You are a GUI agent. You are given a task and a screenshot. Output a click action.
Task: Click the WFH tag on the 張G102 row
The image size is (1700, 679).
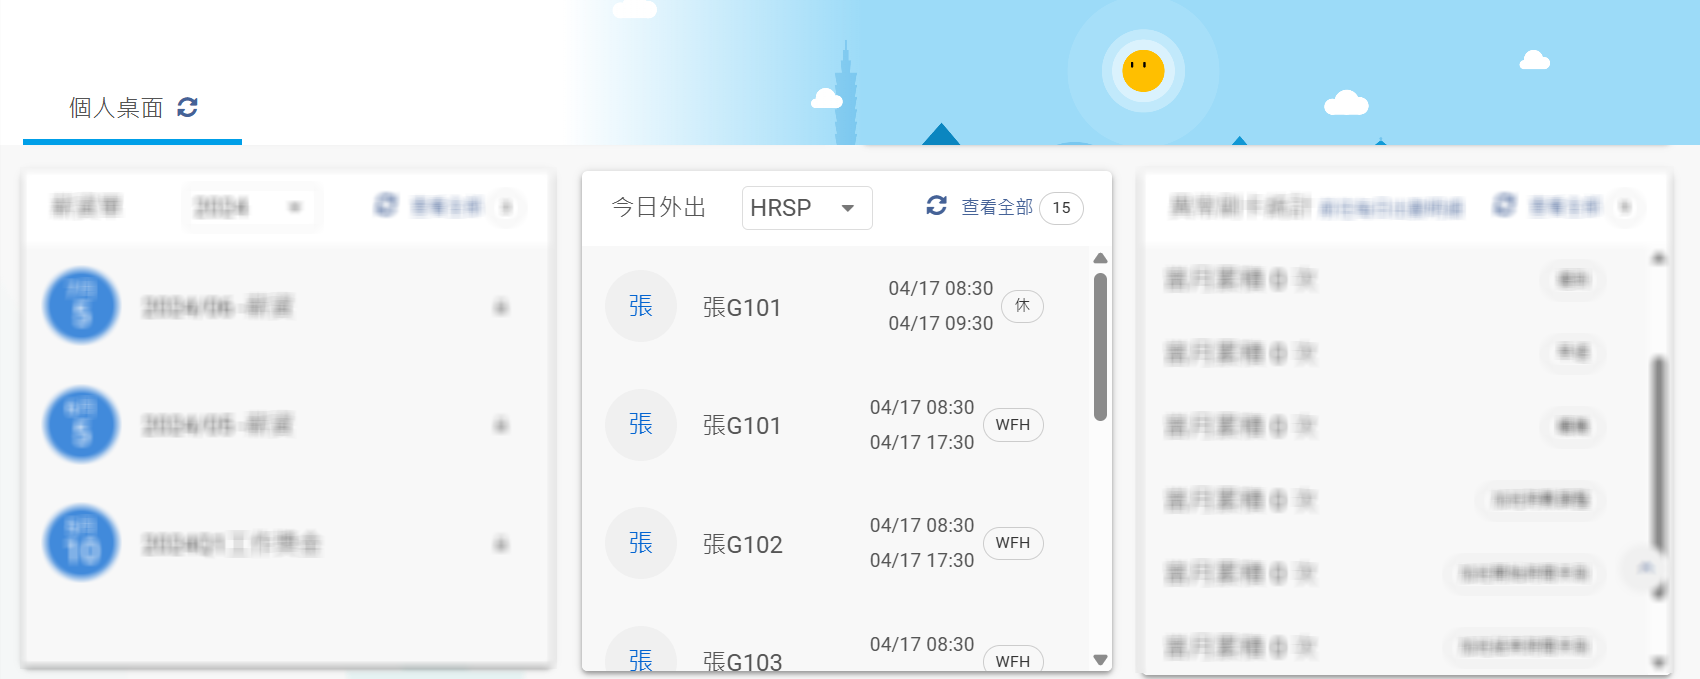(1012, 543)
